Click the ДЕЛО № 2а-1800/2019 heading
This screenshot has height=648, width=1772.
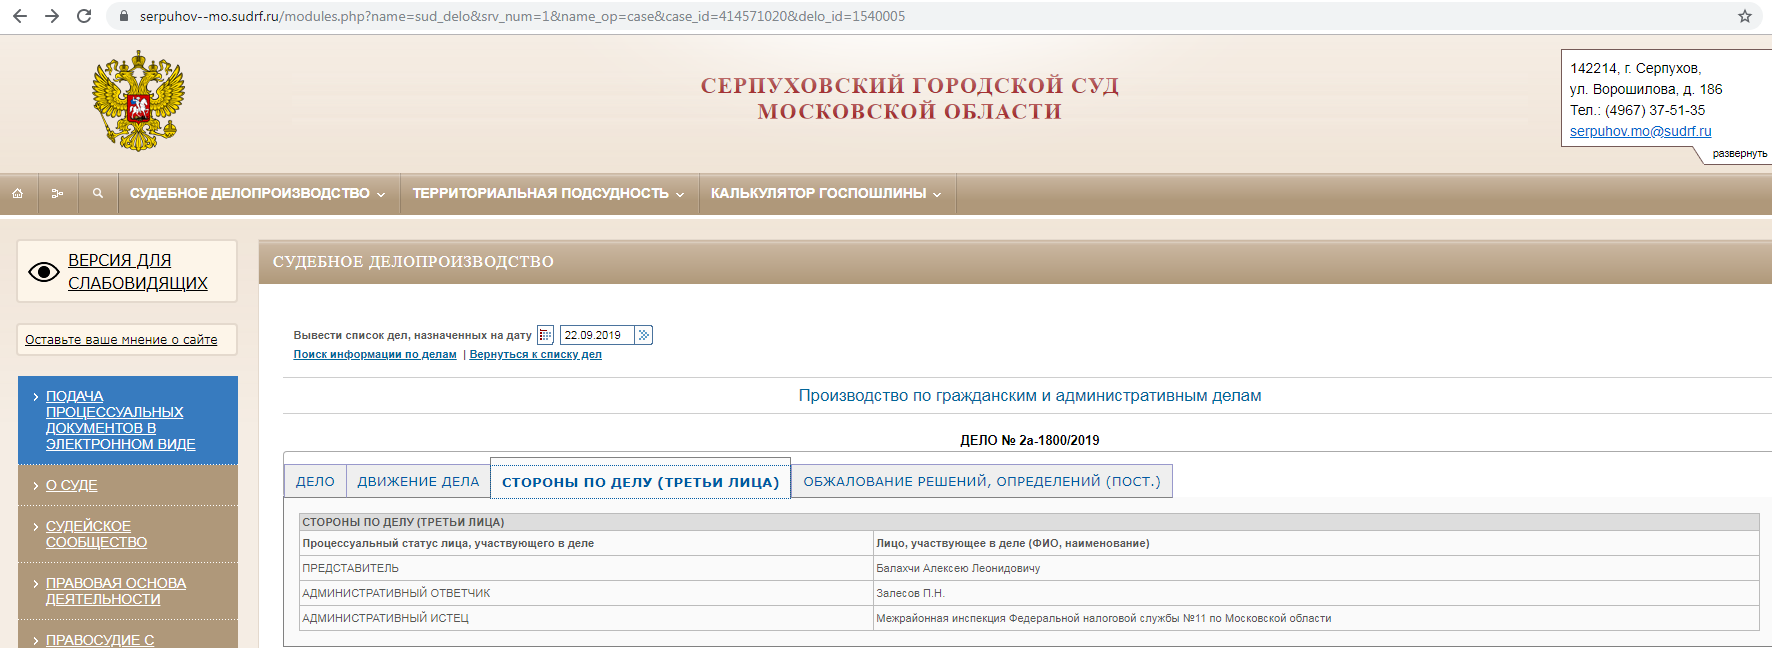point(1030,440)
